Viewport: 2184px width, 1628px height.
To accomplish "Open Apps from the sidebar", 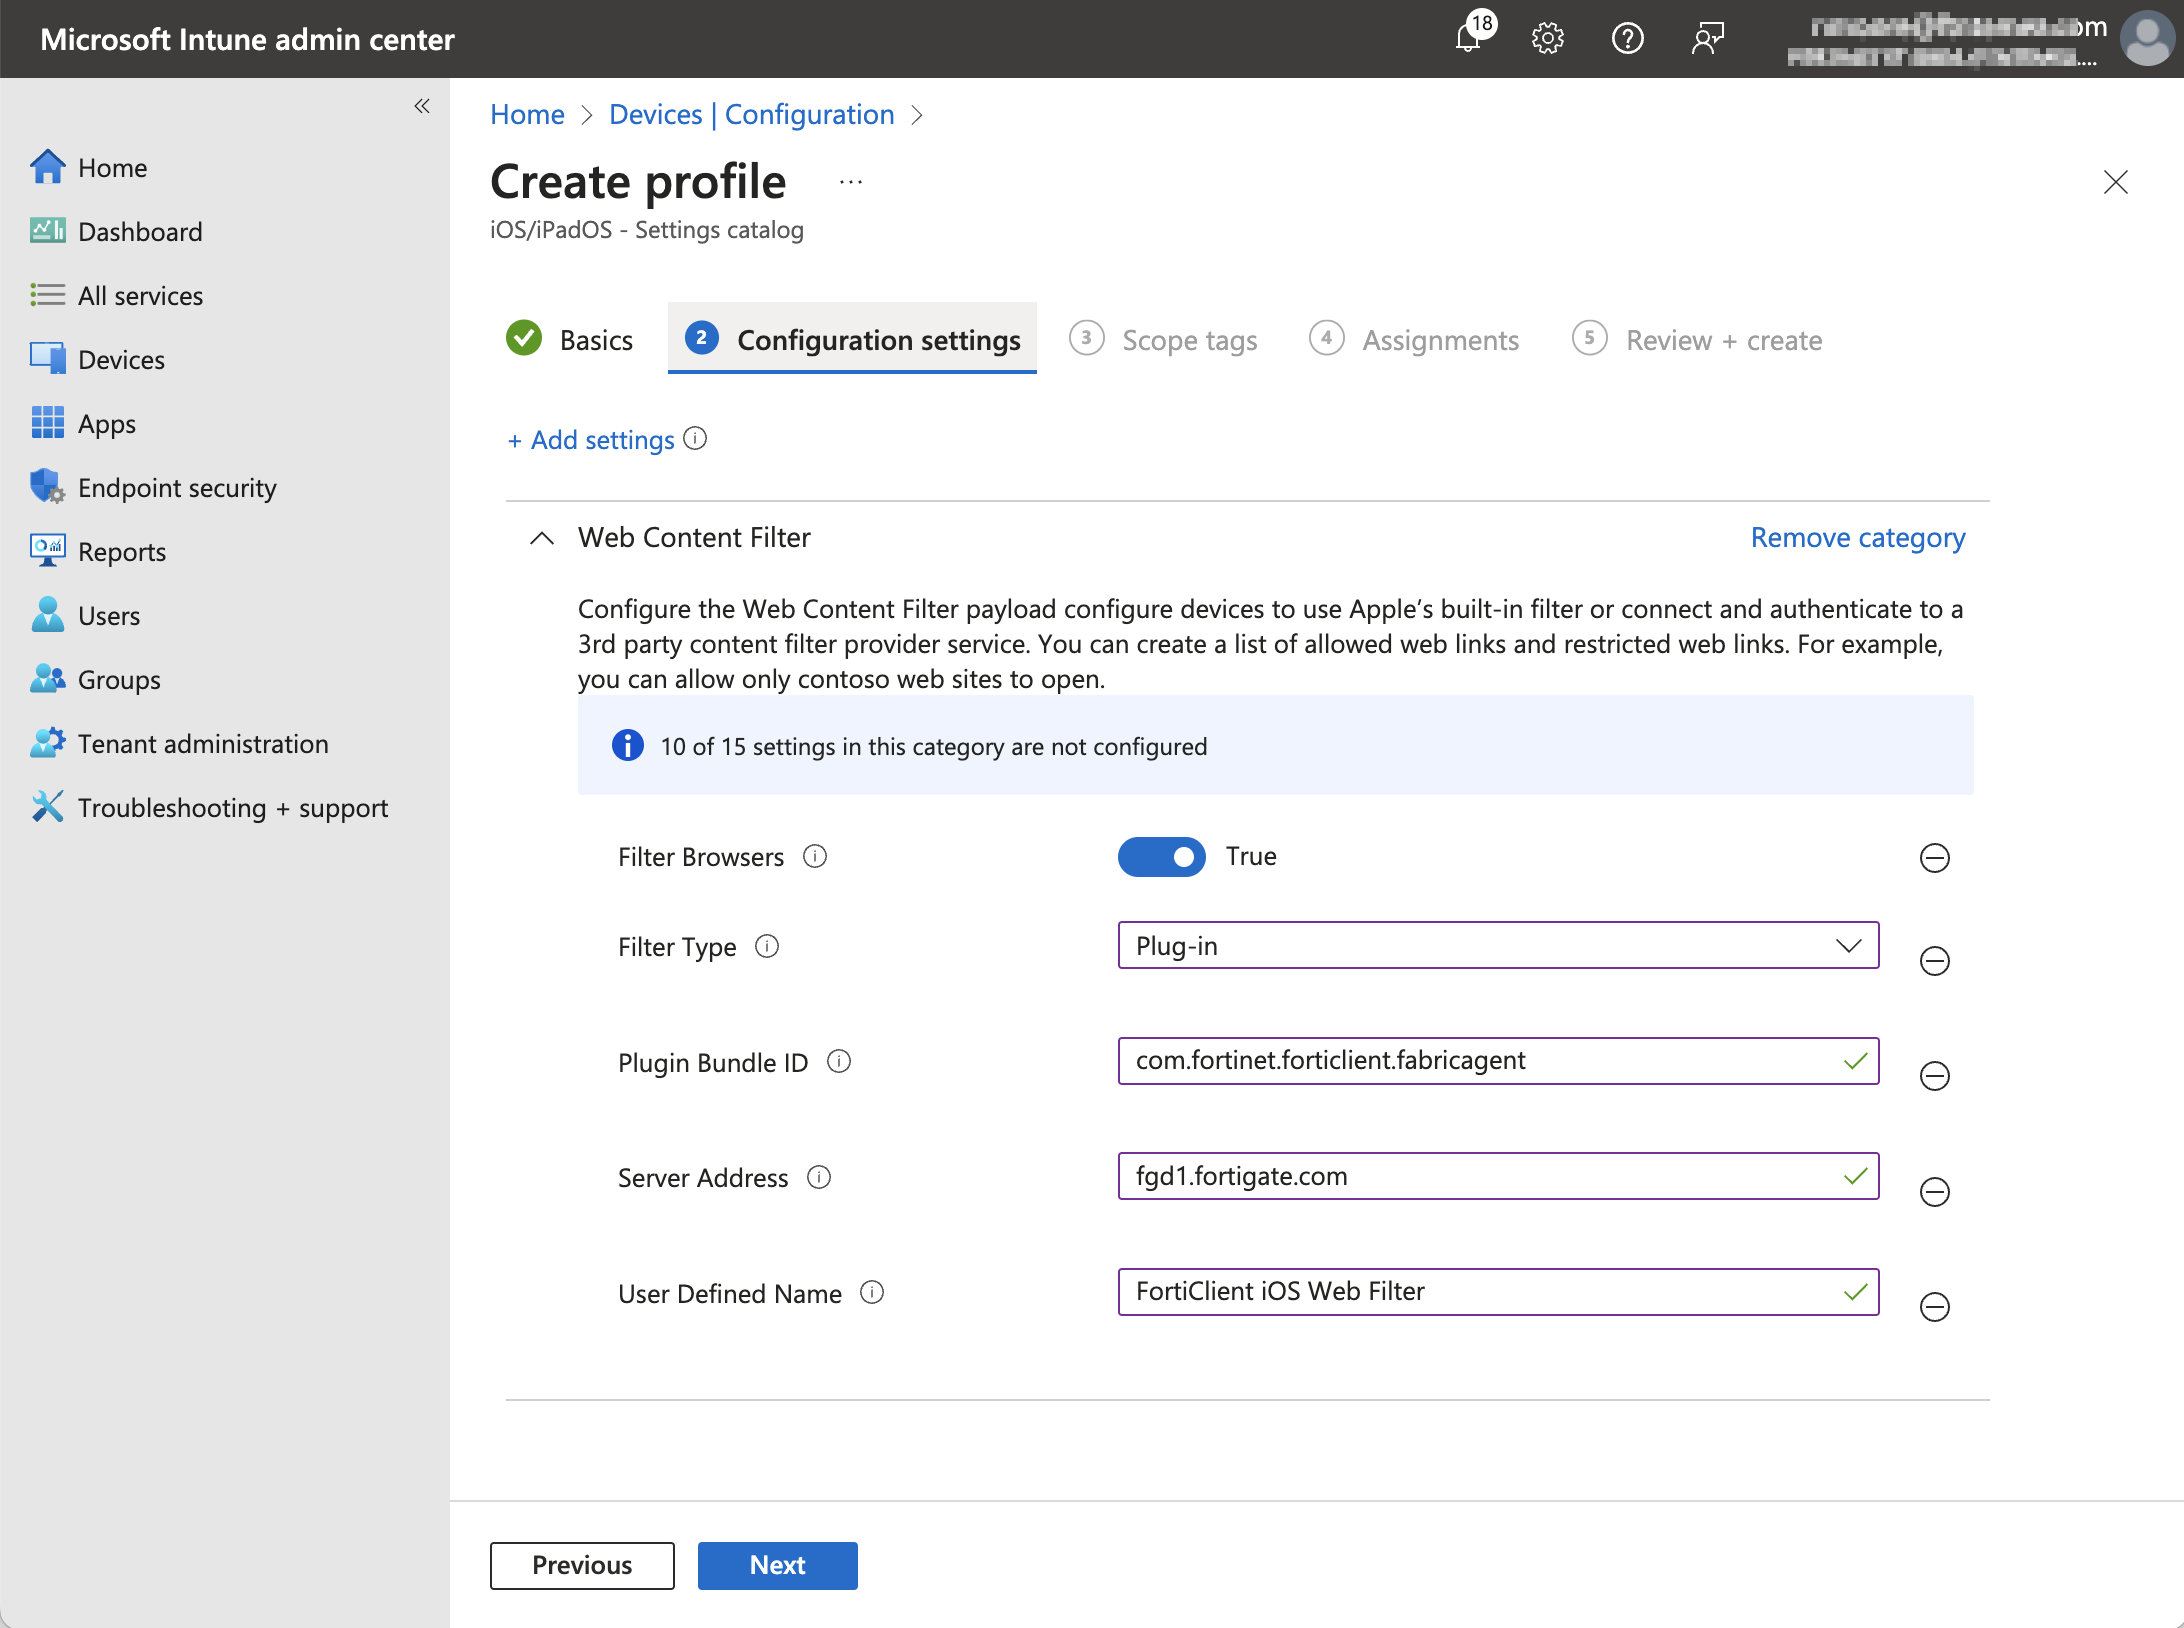I will coord(106,423).
